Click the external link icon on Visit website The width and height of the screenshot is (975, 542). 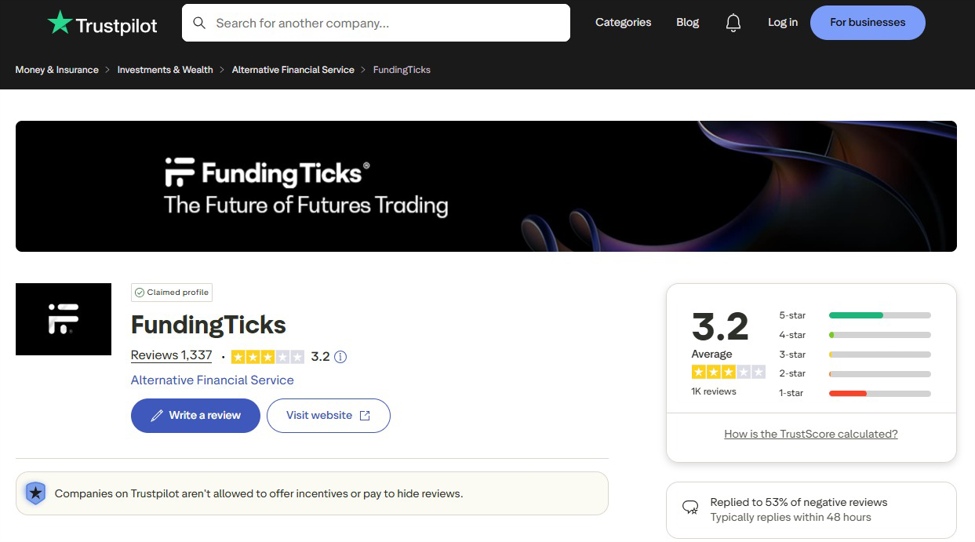365,416
